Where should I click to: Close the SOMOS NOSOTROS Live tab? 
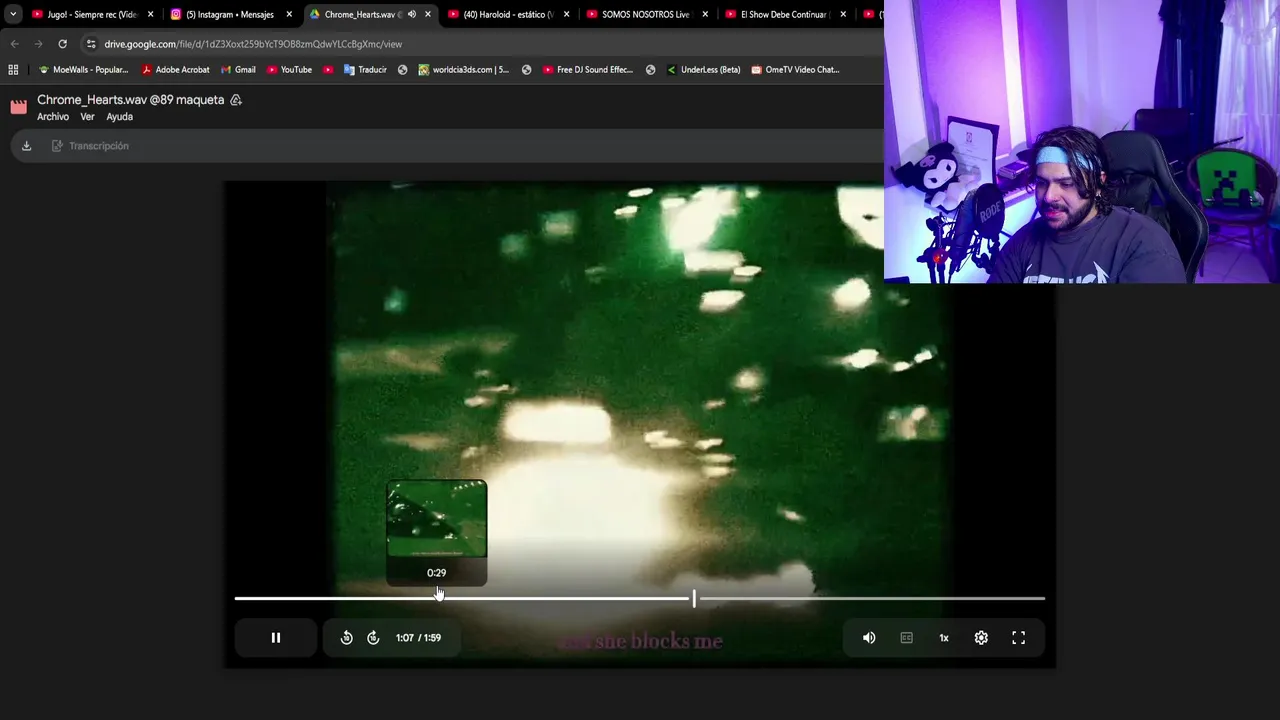tap(705, 14)
